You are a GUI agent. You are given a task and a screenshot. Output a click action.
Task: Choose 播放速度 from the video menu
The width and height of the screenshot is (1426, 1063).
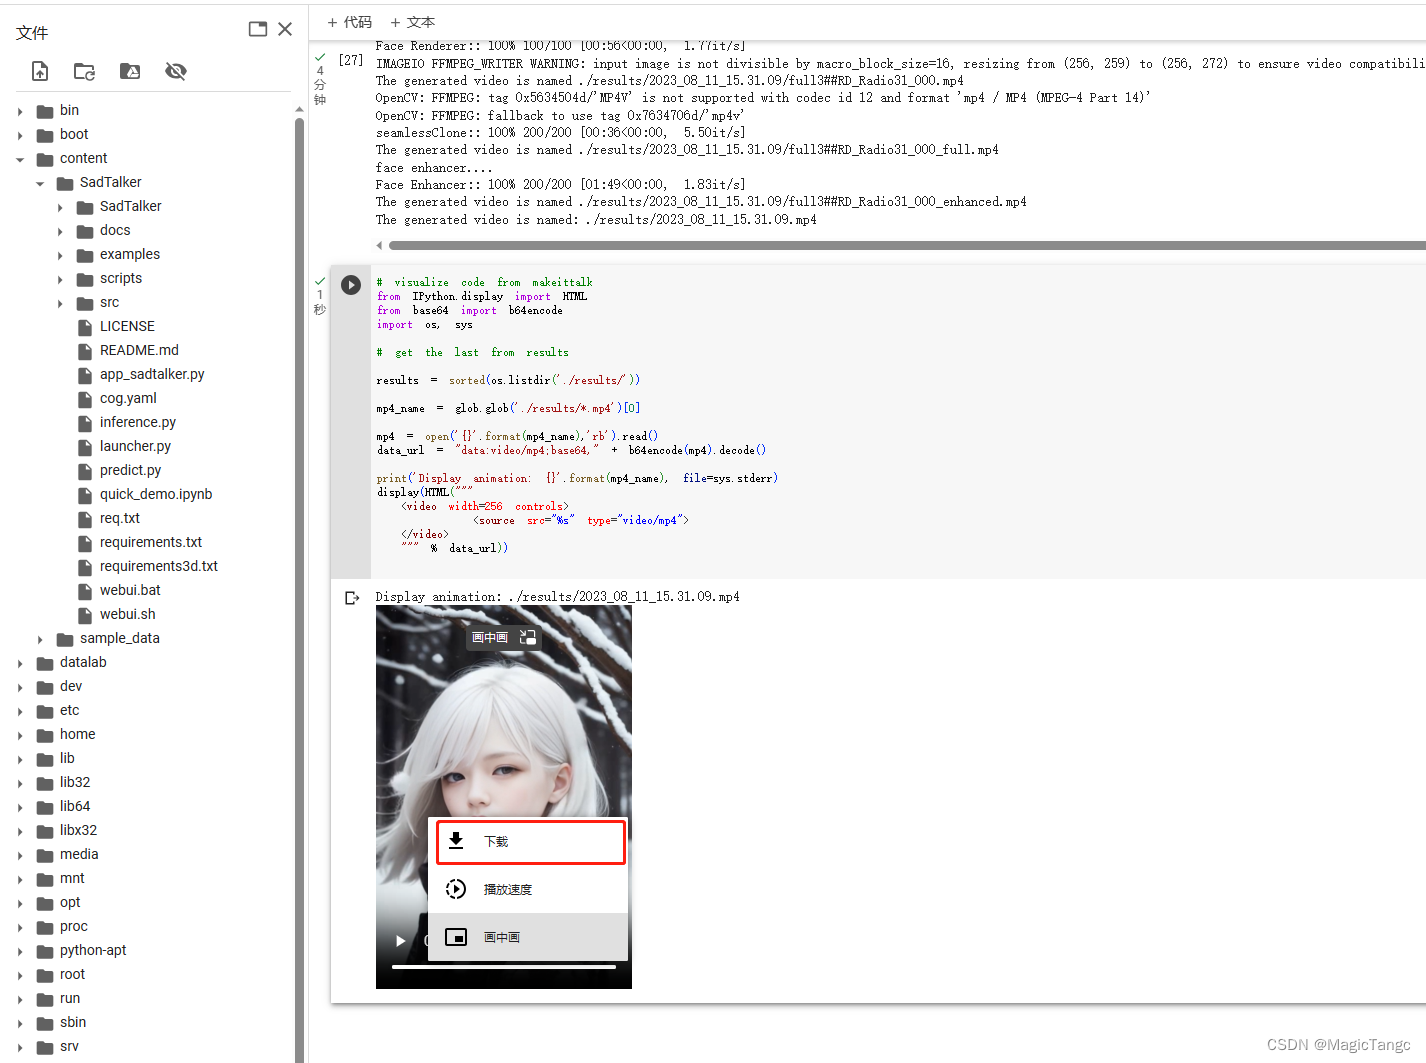528,889
